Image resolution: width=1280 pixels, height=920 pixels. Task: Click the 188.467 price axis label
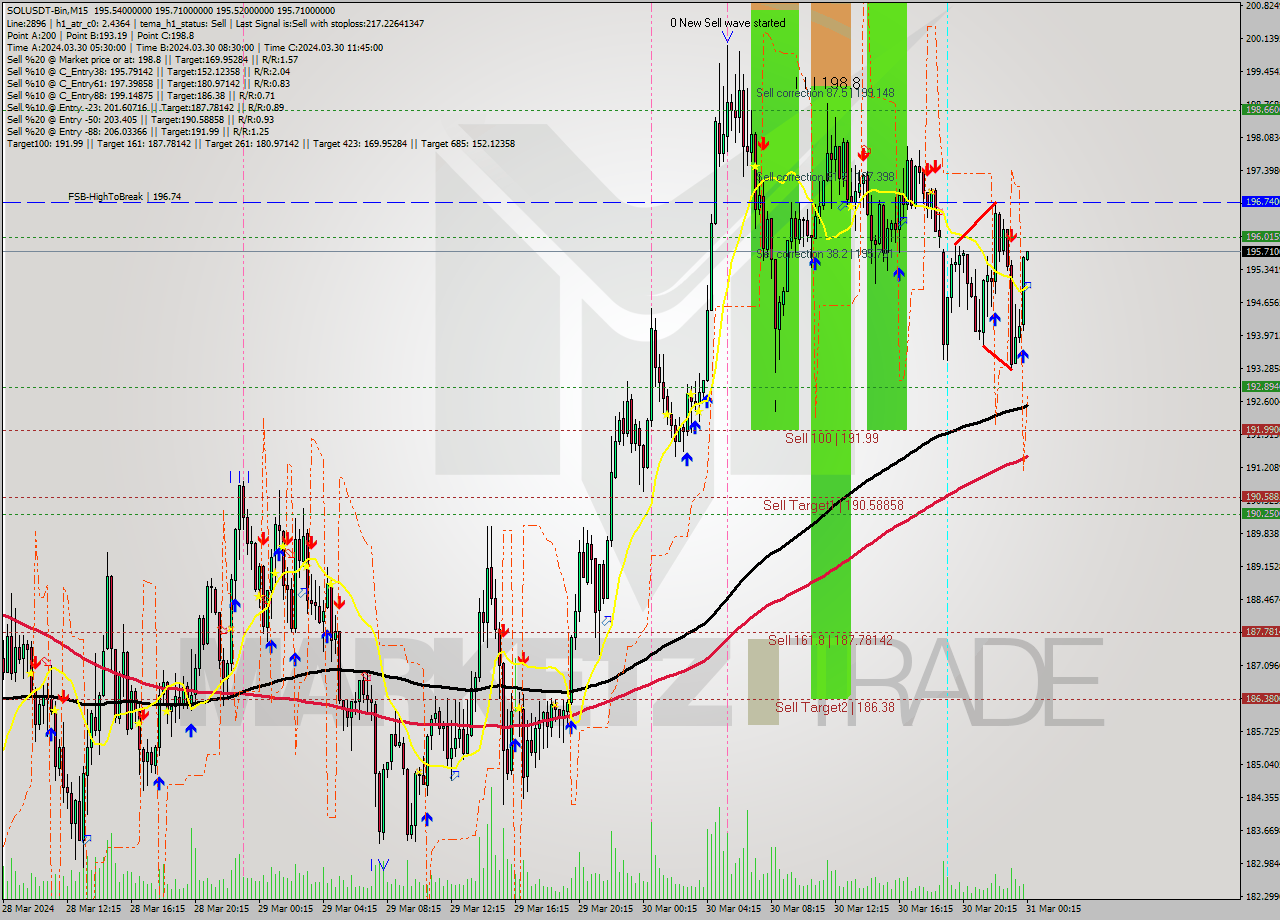pos(1263,599)
